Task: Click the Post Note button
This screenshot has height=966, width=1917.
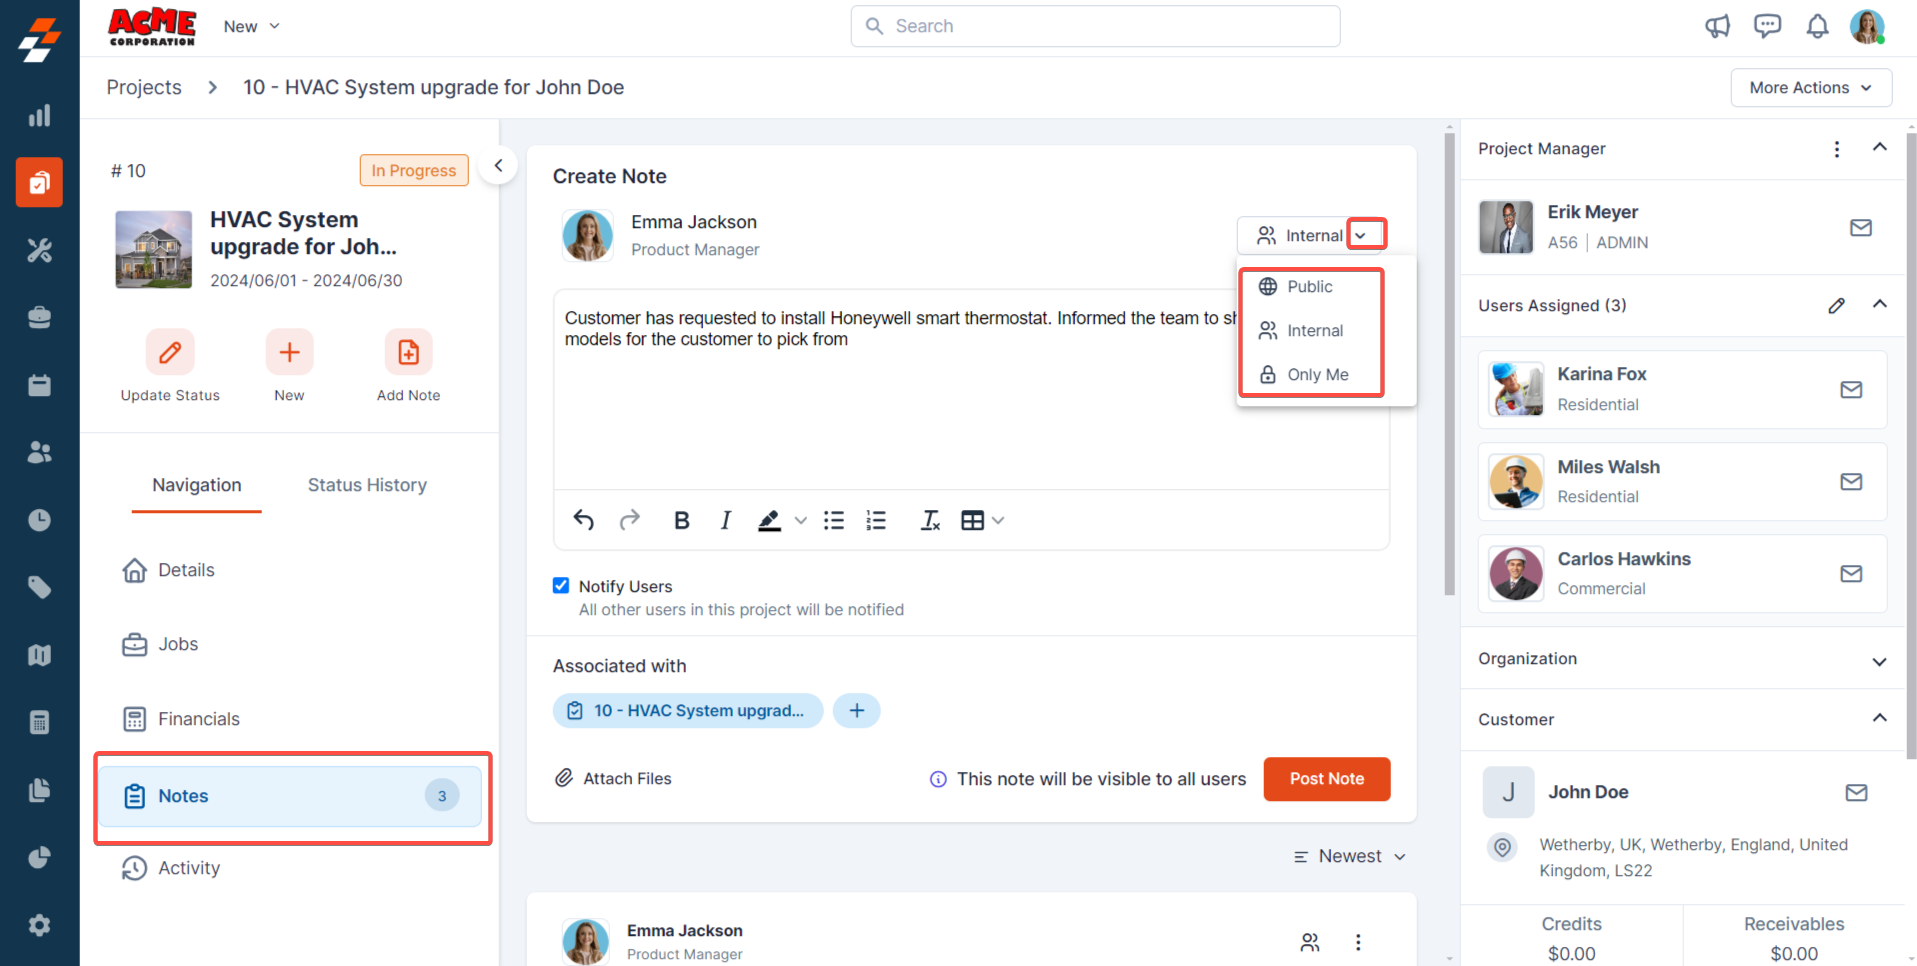Action: pyautogui.click(x=1326, y=779)
